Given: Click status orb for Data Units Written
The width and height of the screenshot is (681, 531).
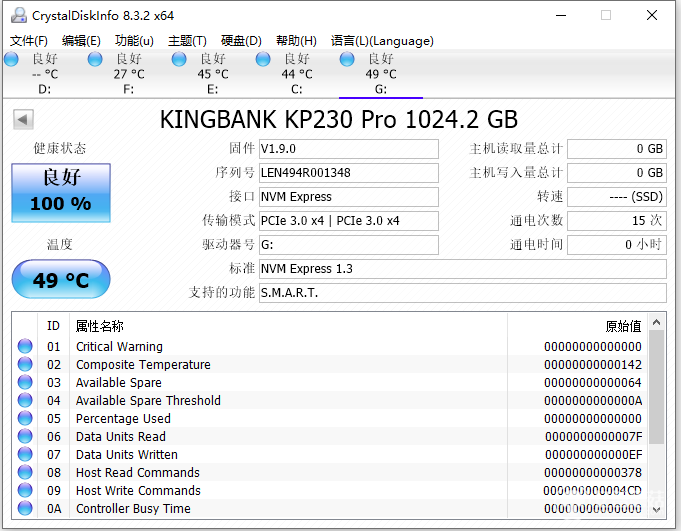Looking at the screenshot, I should click(x=25, y=454).
